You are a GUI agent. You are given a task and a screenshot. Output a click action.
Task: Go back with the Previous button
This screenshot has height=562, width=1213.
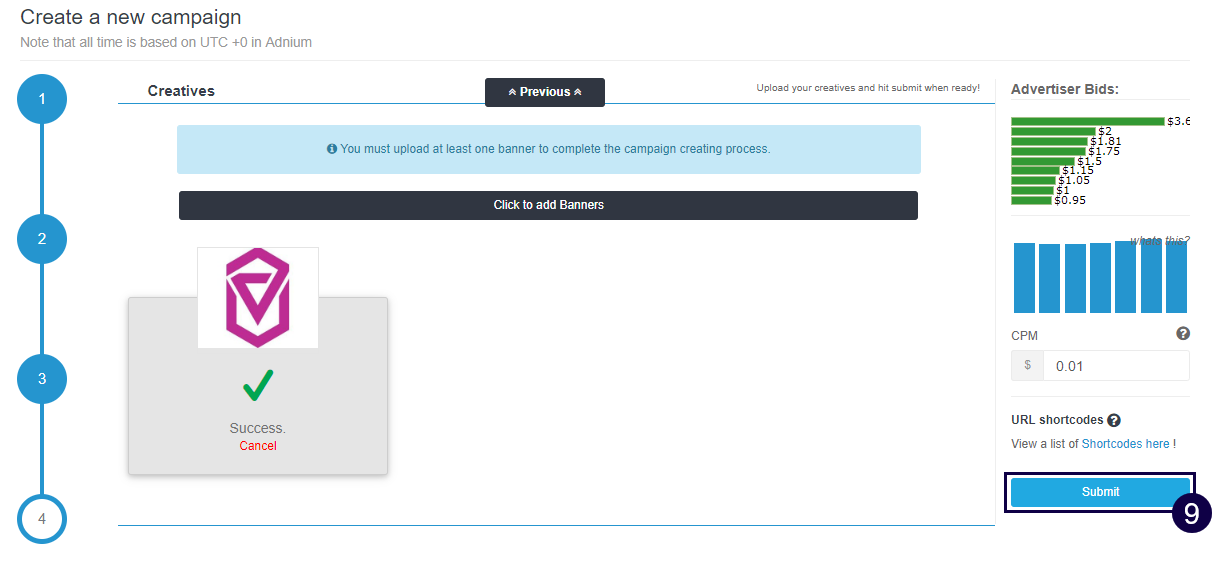[x=545, y=92]
